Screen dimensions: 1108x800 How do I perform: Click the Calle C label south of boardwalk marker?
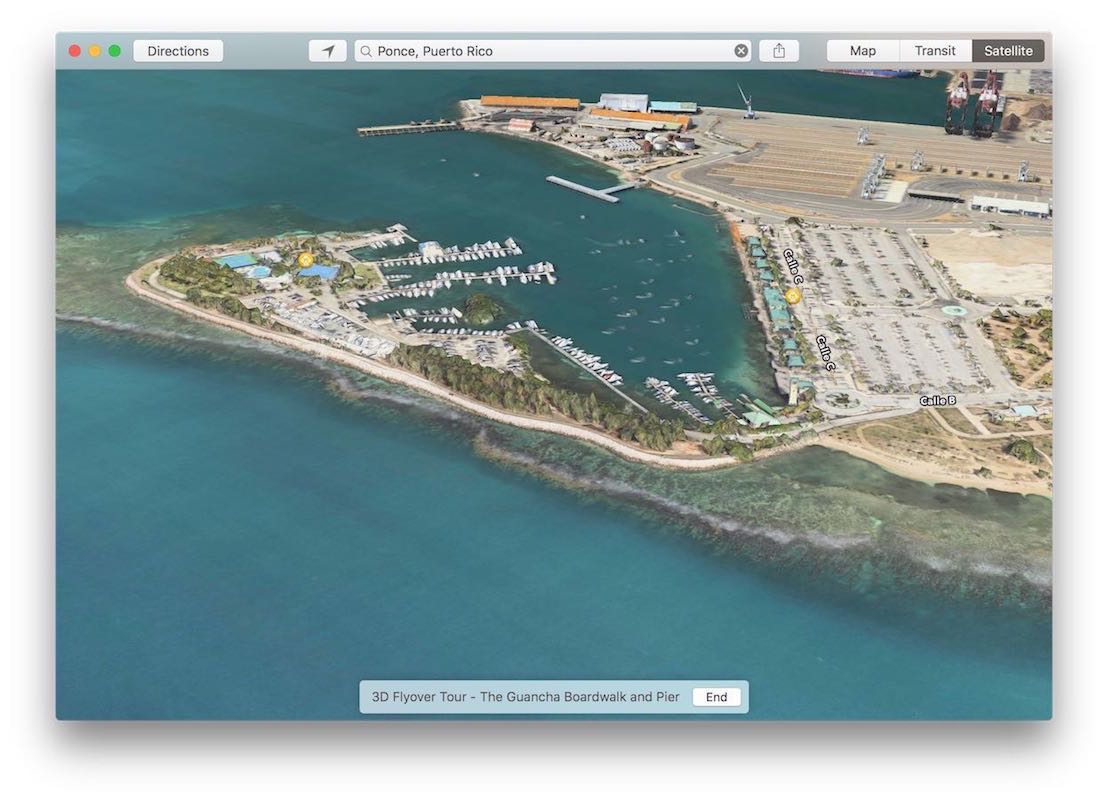tap(826, 353)
